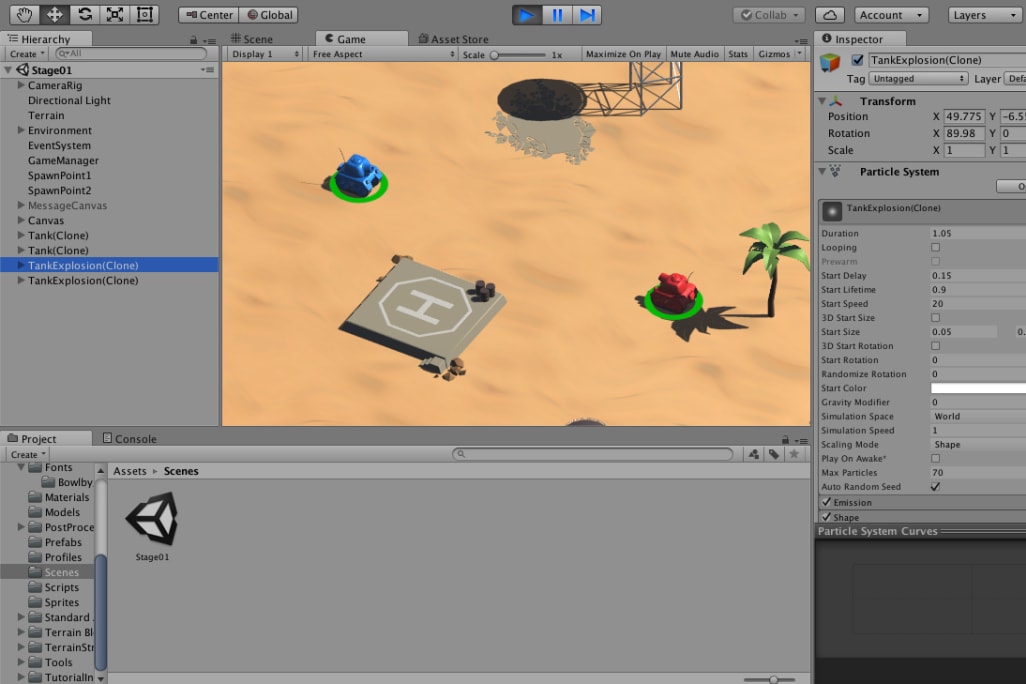Select the Rect Transform tool
The width and height of the screenshot is (1026, 684).
[145, 14]
